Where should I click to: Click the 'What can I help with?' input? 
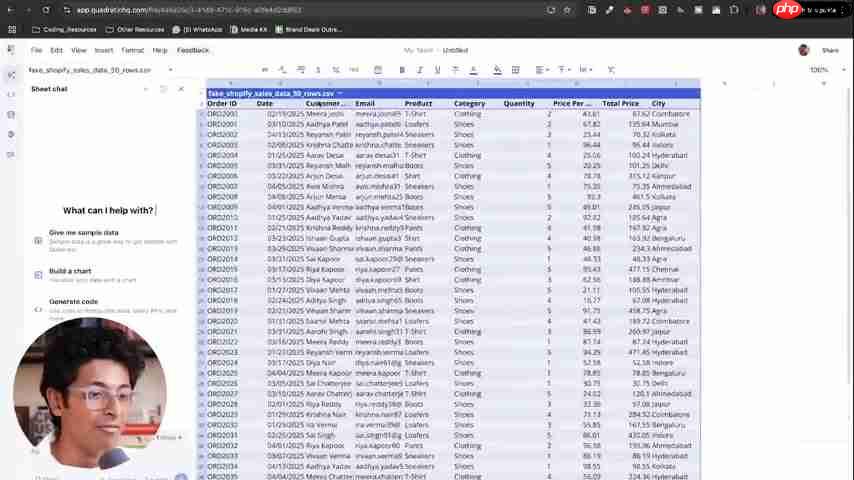point(108,210)
